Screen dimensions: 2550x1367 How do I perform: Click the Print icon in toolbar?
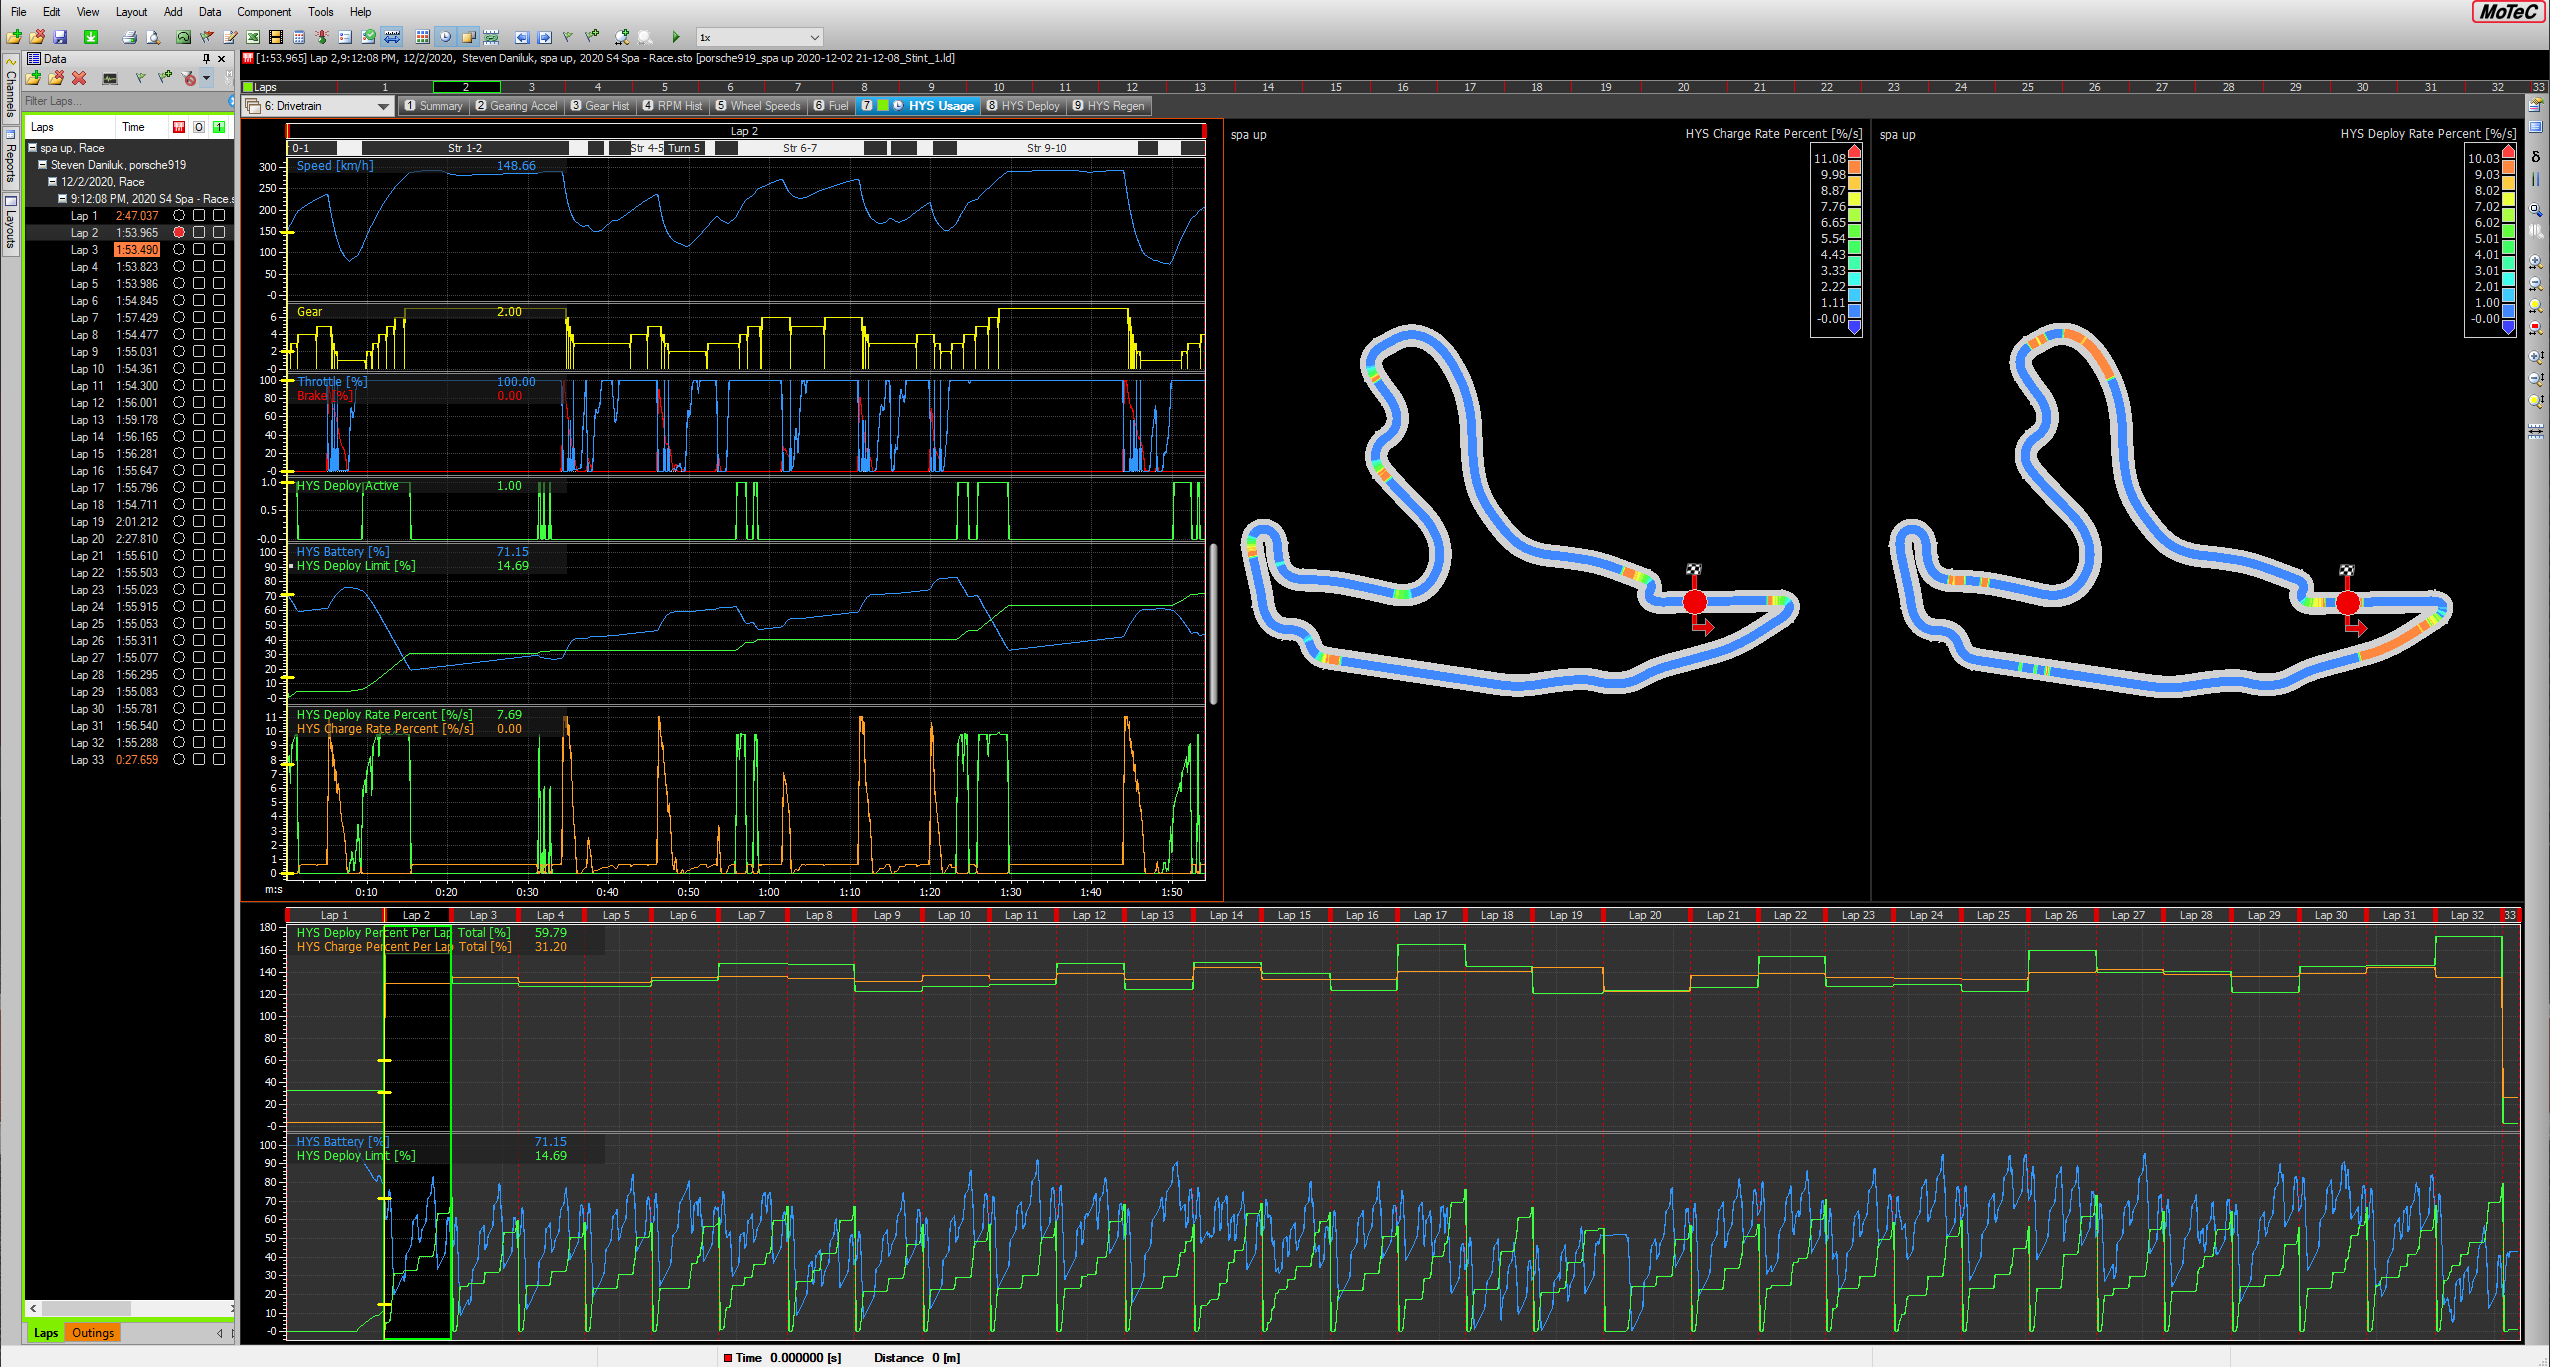(129, 37)
